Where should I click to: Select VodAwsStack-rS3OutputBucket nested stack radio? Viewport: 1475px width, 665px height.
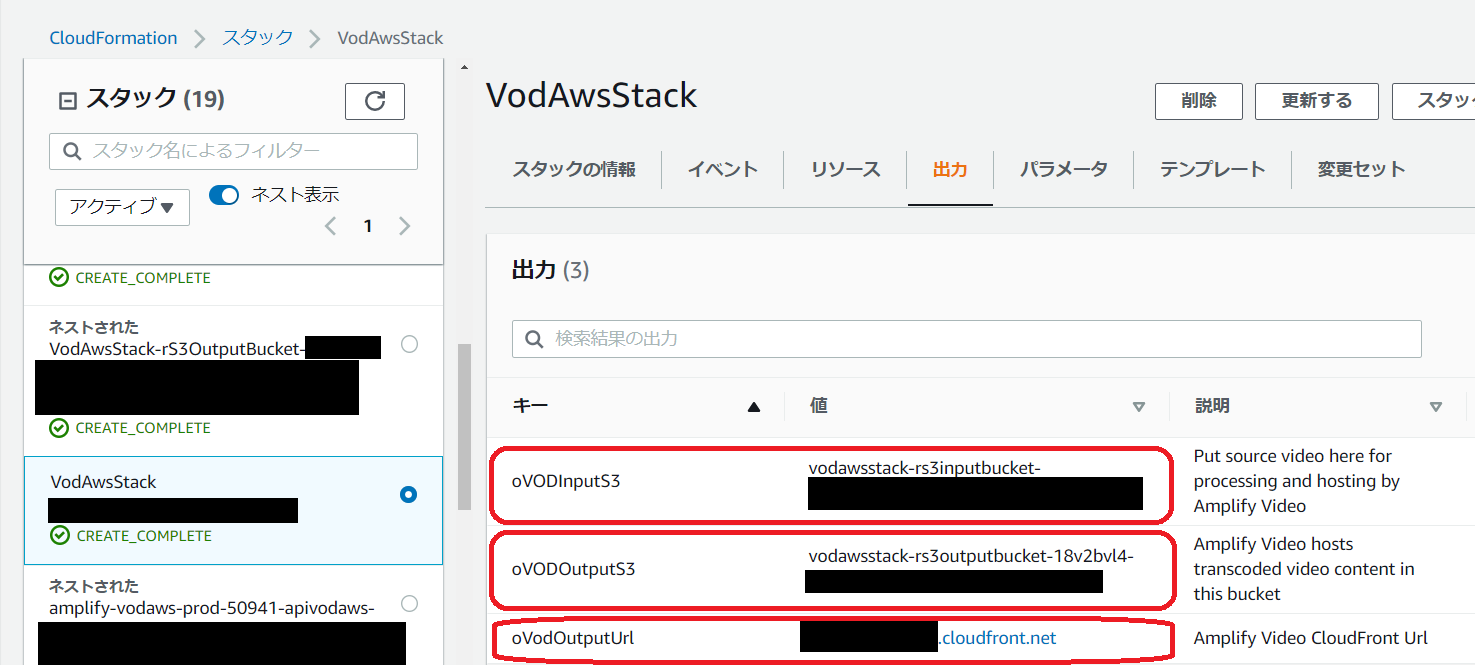coord(409,344)
